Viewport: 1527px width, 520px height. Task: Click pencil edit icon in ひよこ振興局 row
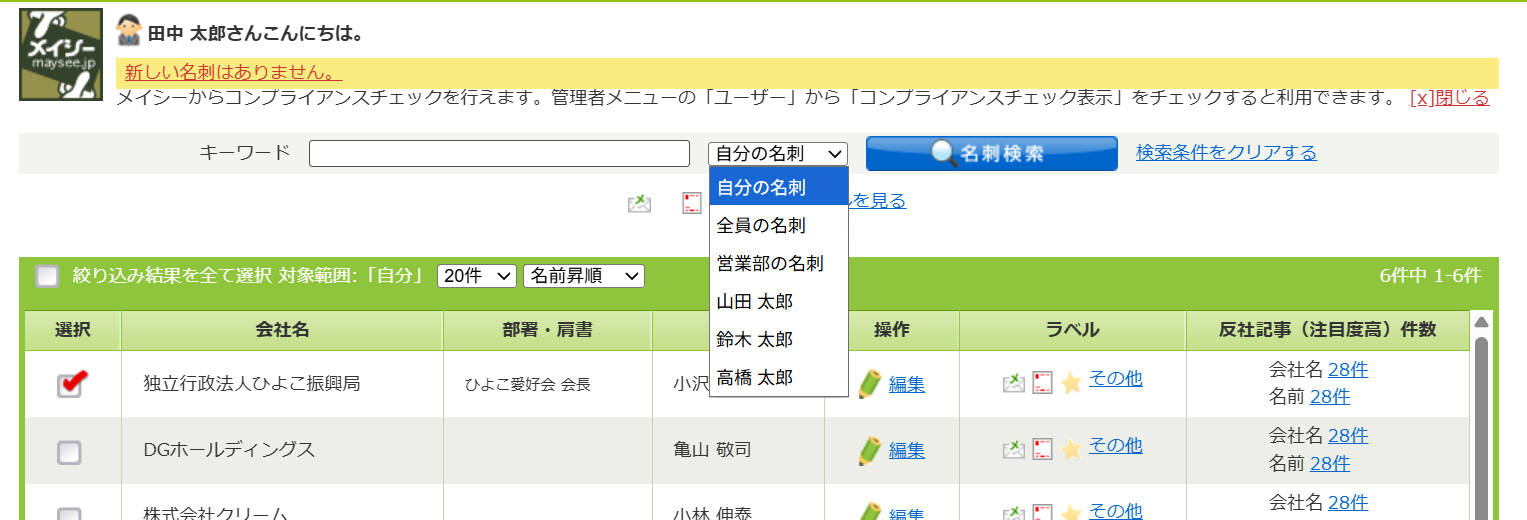click(x=869, y=384)
